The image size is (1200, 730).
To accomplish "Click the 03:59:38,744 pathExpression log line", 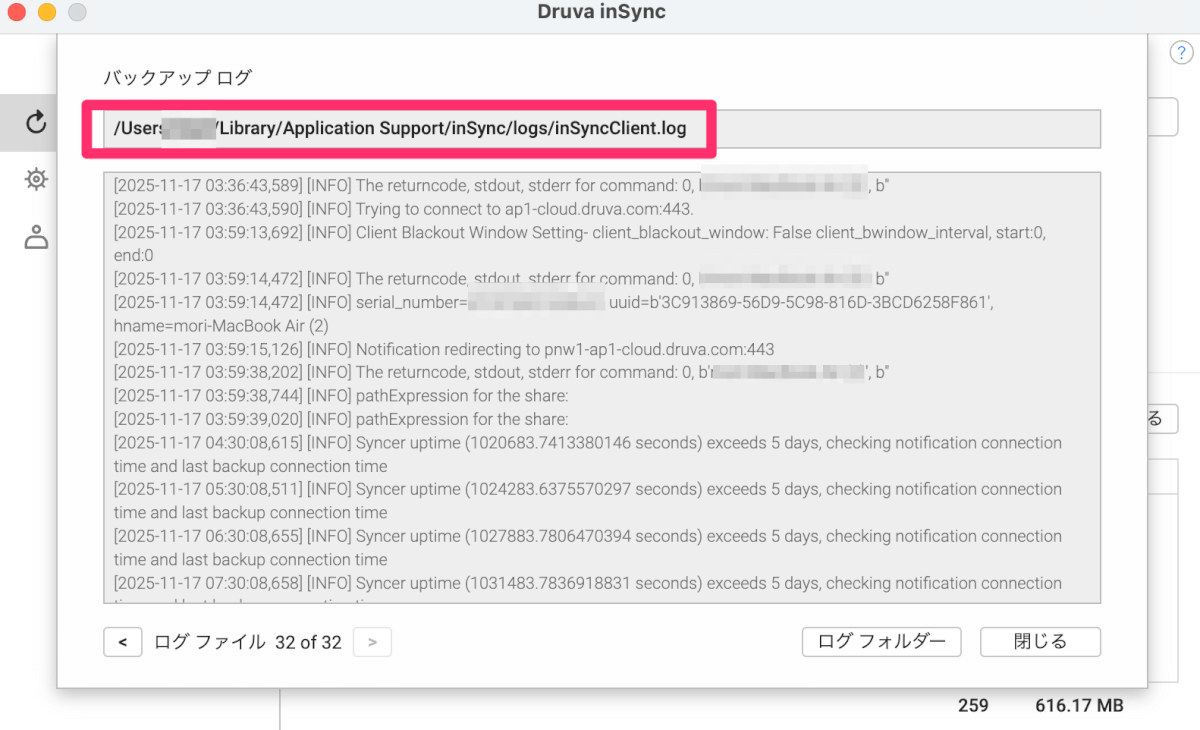I will [x=341, y=396].
